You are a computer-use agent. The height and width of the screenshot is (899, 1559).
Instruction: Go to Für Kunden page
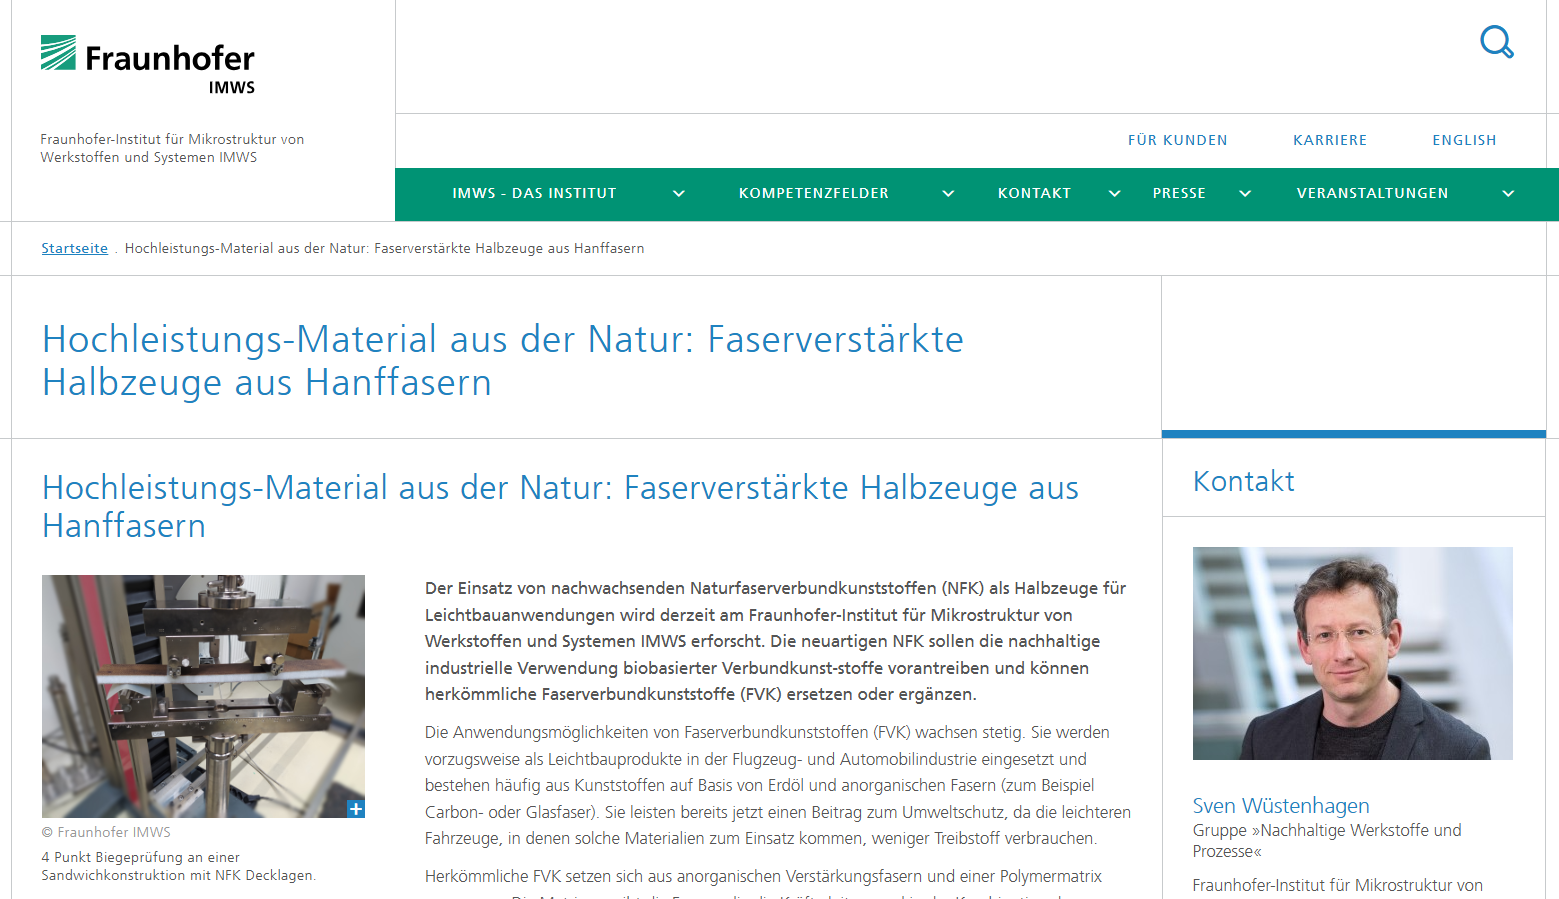(1177, 141)
